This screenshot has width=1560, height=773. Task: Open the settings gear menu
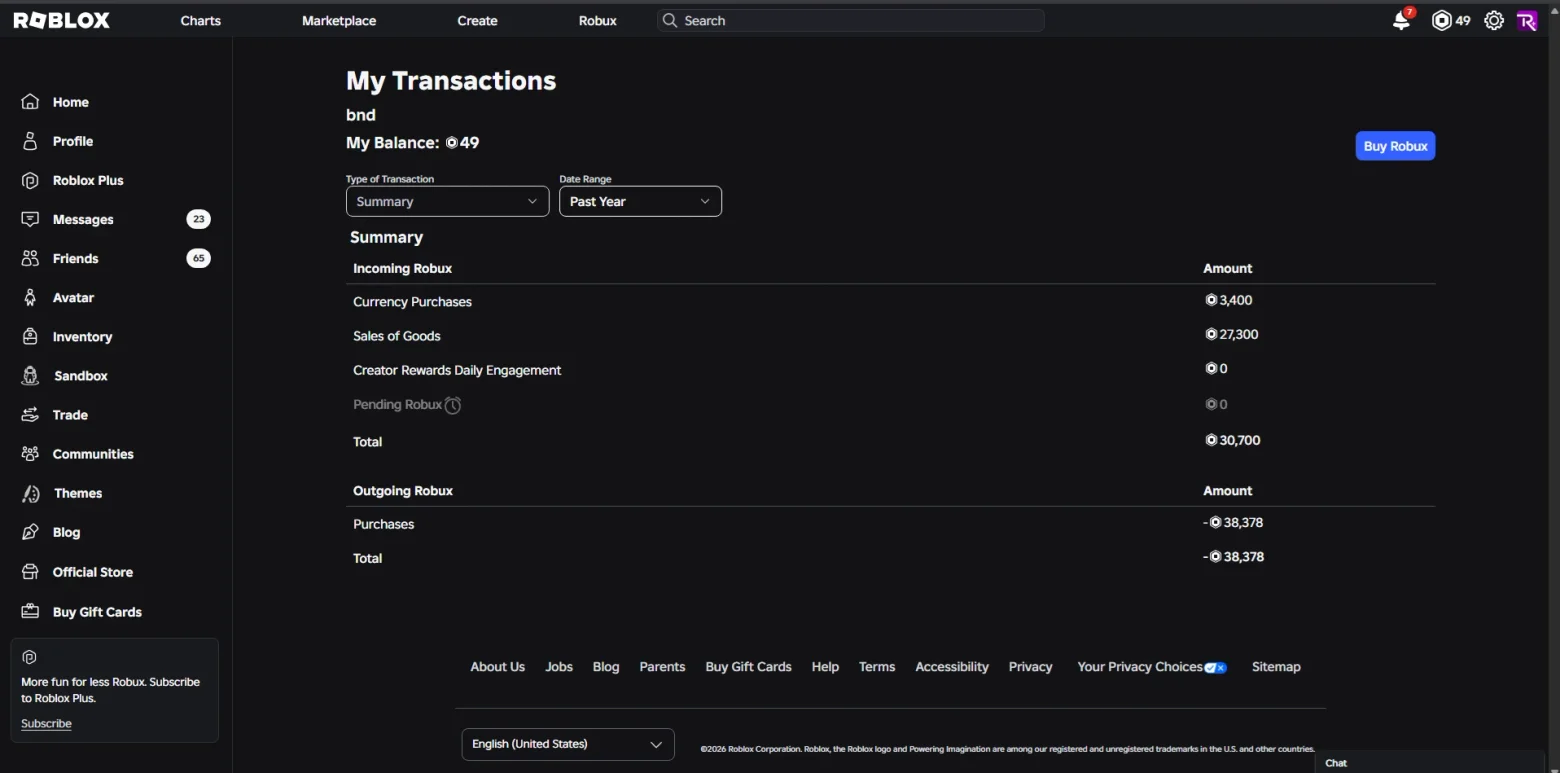(x=1494, y=20)
